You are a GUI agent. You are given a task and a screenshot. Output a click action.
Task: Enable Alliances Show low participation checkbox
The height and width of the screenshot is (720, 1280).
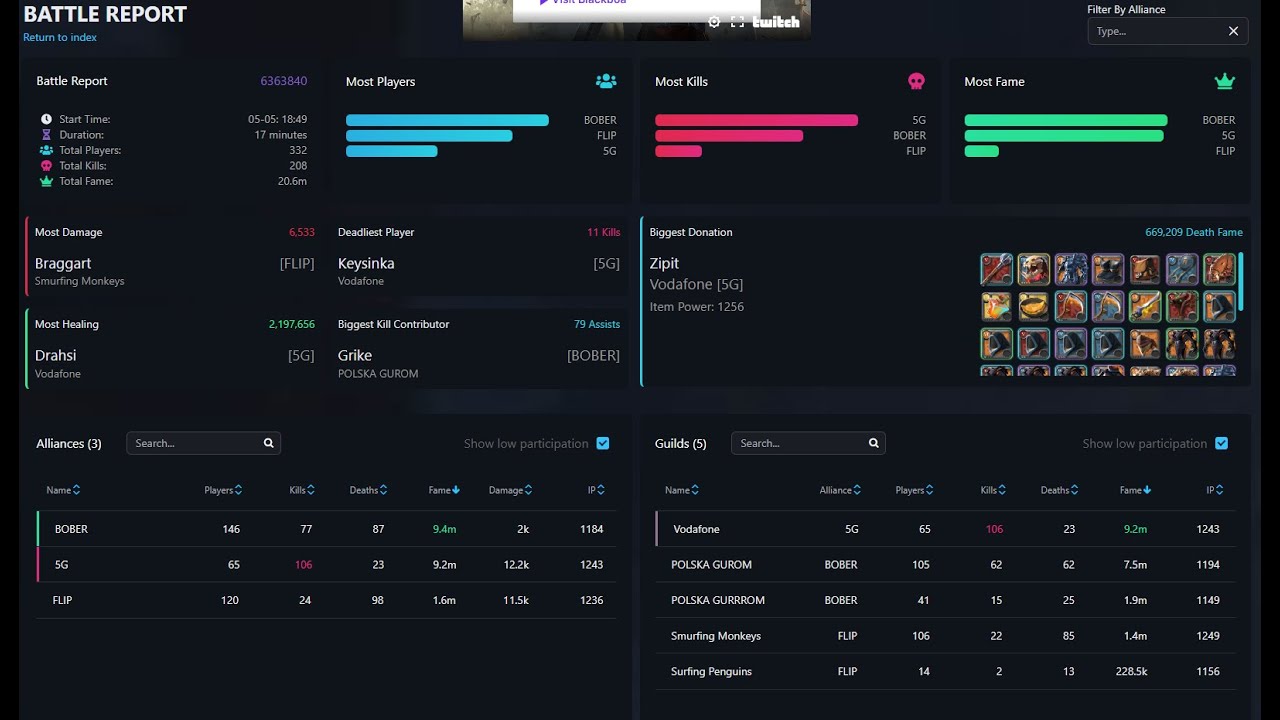tap(603, 443)
